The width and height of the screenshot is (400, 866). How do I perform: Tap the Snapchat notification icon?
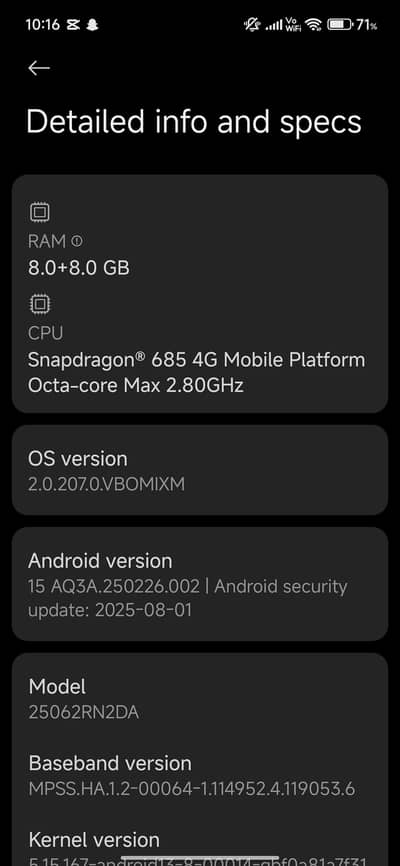(x=93, y=25)
